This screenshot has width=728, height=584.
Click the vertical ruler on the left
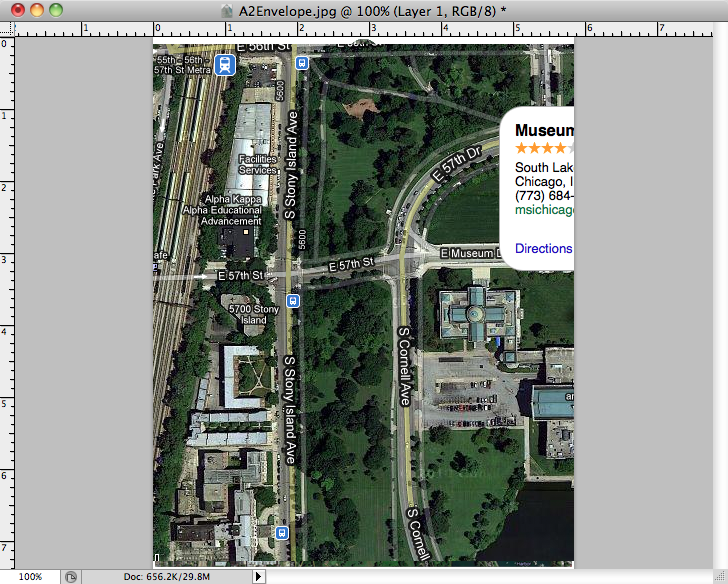pyautogui.click(x=7, y=303)
